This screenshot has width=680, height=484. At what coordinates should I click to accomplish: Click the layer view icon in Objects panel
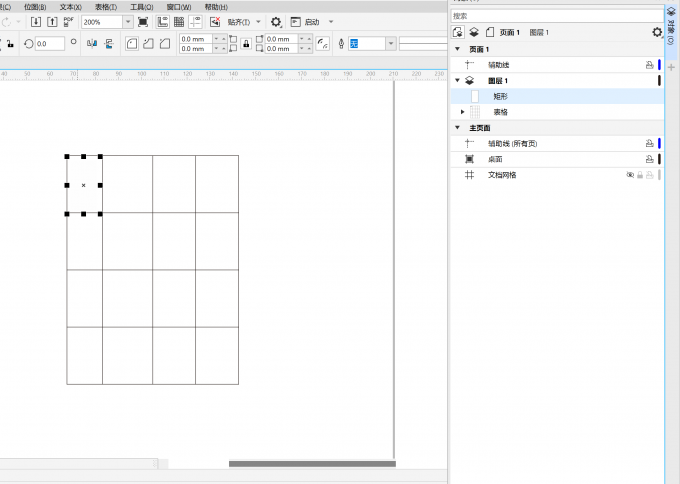(x=474, y=32)
